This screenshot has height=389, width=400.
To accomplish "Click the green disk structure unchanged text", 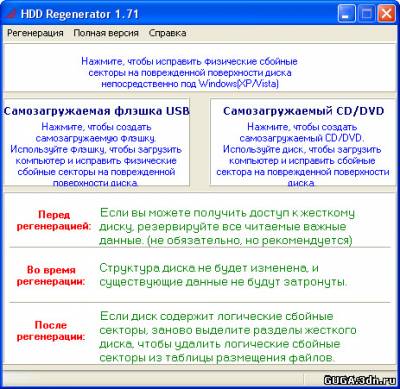I will point(223,275).
